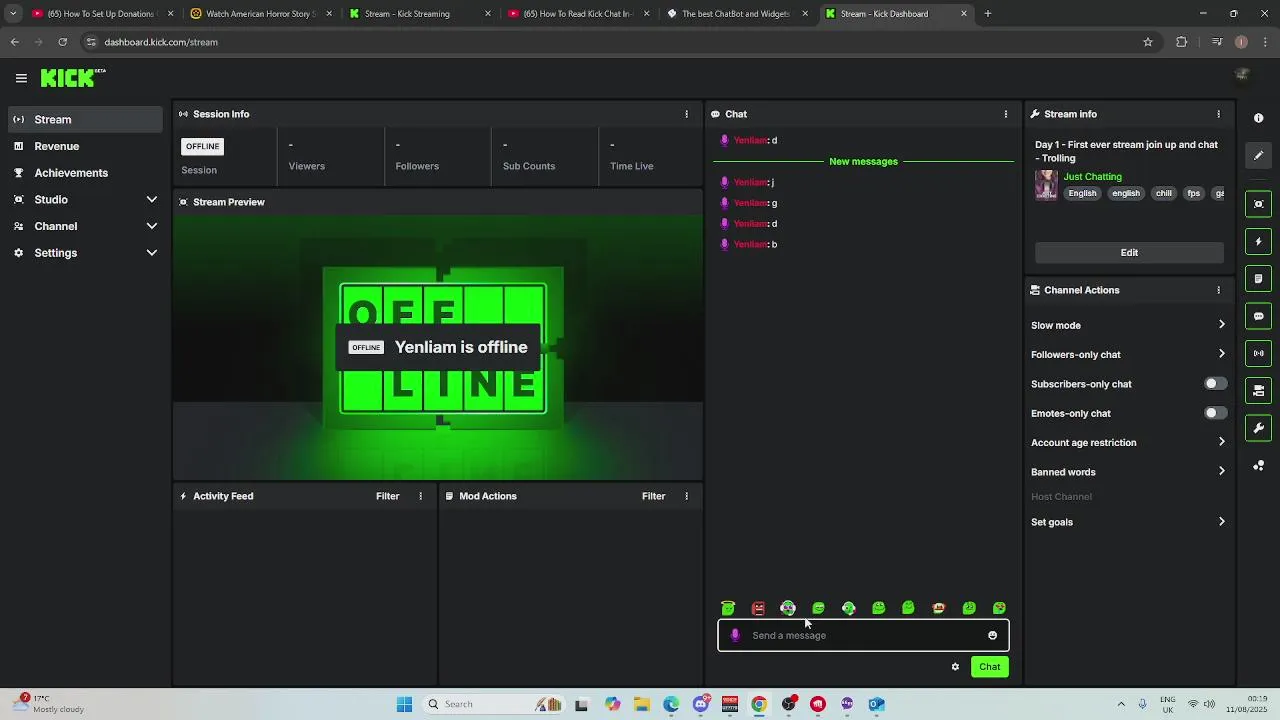Switch to Watch American Horror Story tab
The width and height of the screenshot is (1280, 720).
(260, 14)
